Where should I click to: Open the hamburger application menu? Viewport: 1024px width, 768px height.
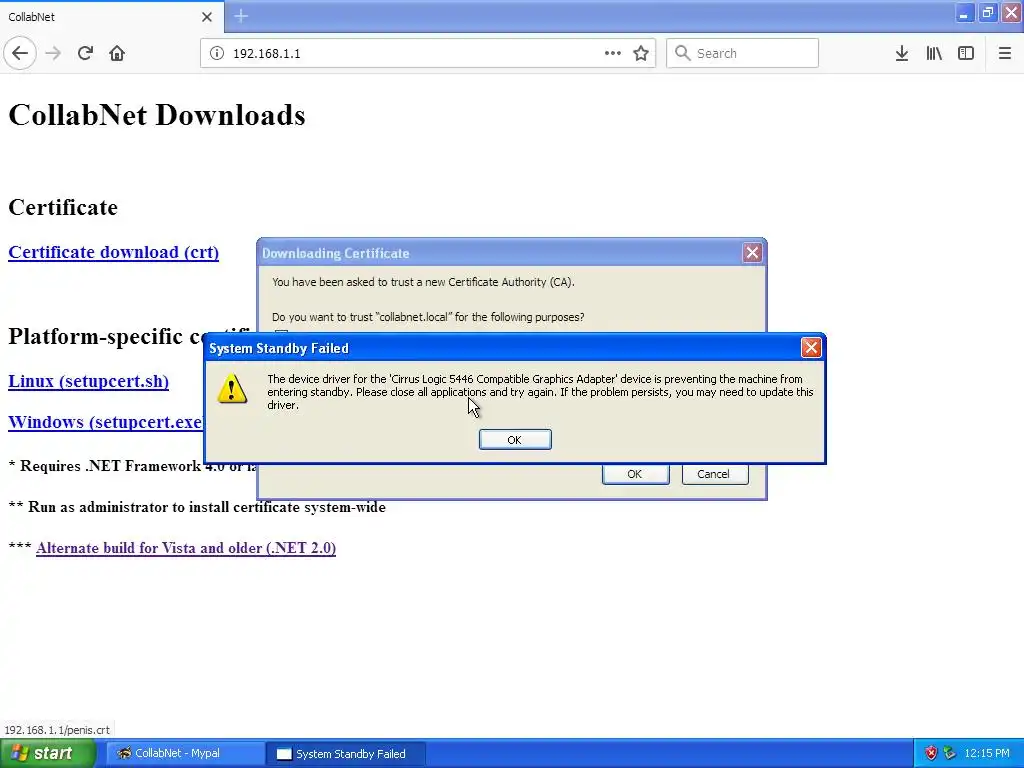point(1004,53)
